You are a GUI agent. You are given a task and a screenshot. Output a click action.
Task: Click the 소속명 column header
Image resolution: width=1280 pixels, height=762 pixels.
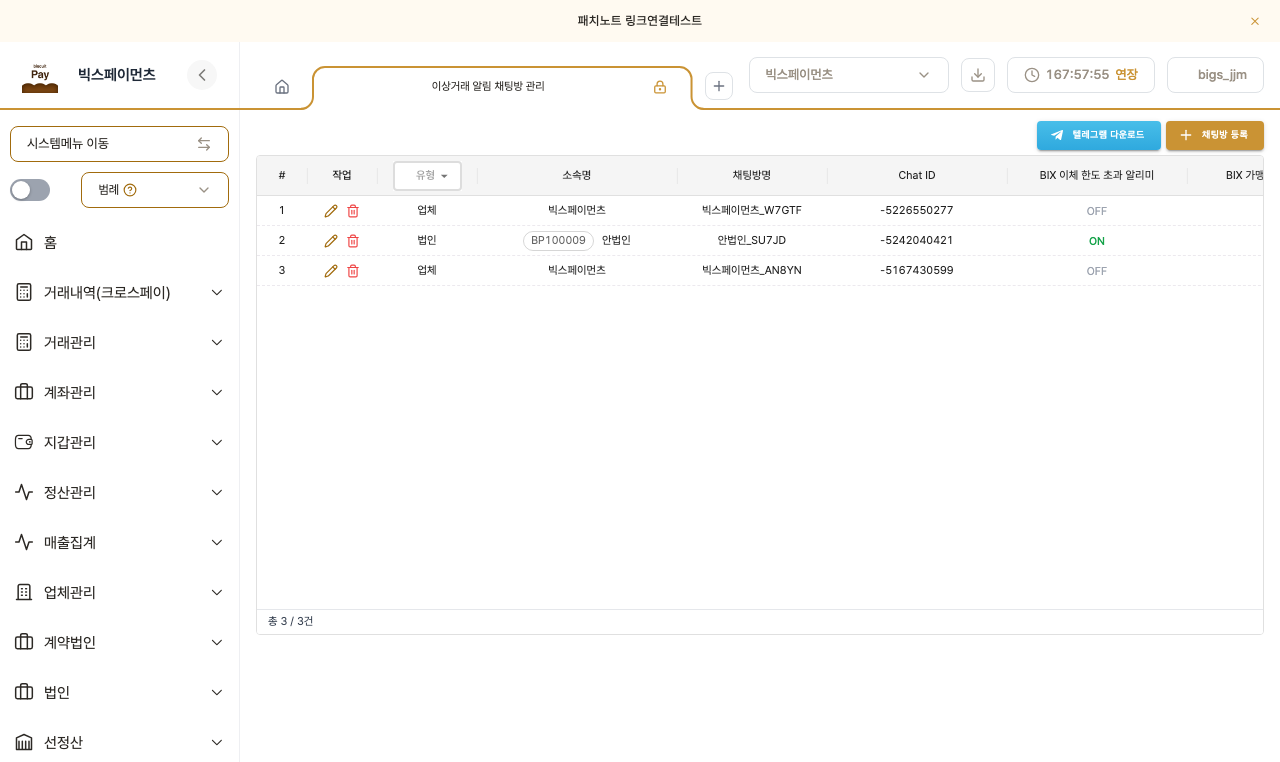(577, 175)
